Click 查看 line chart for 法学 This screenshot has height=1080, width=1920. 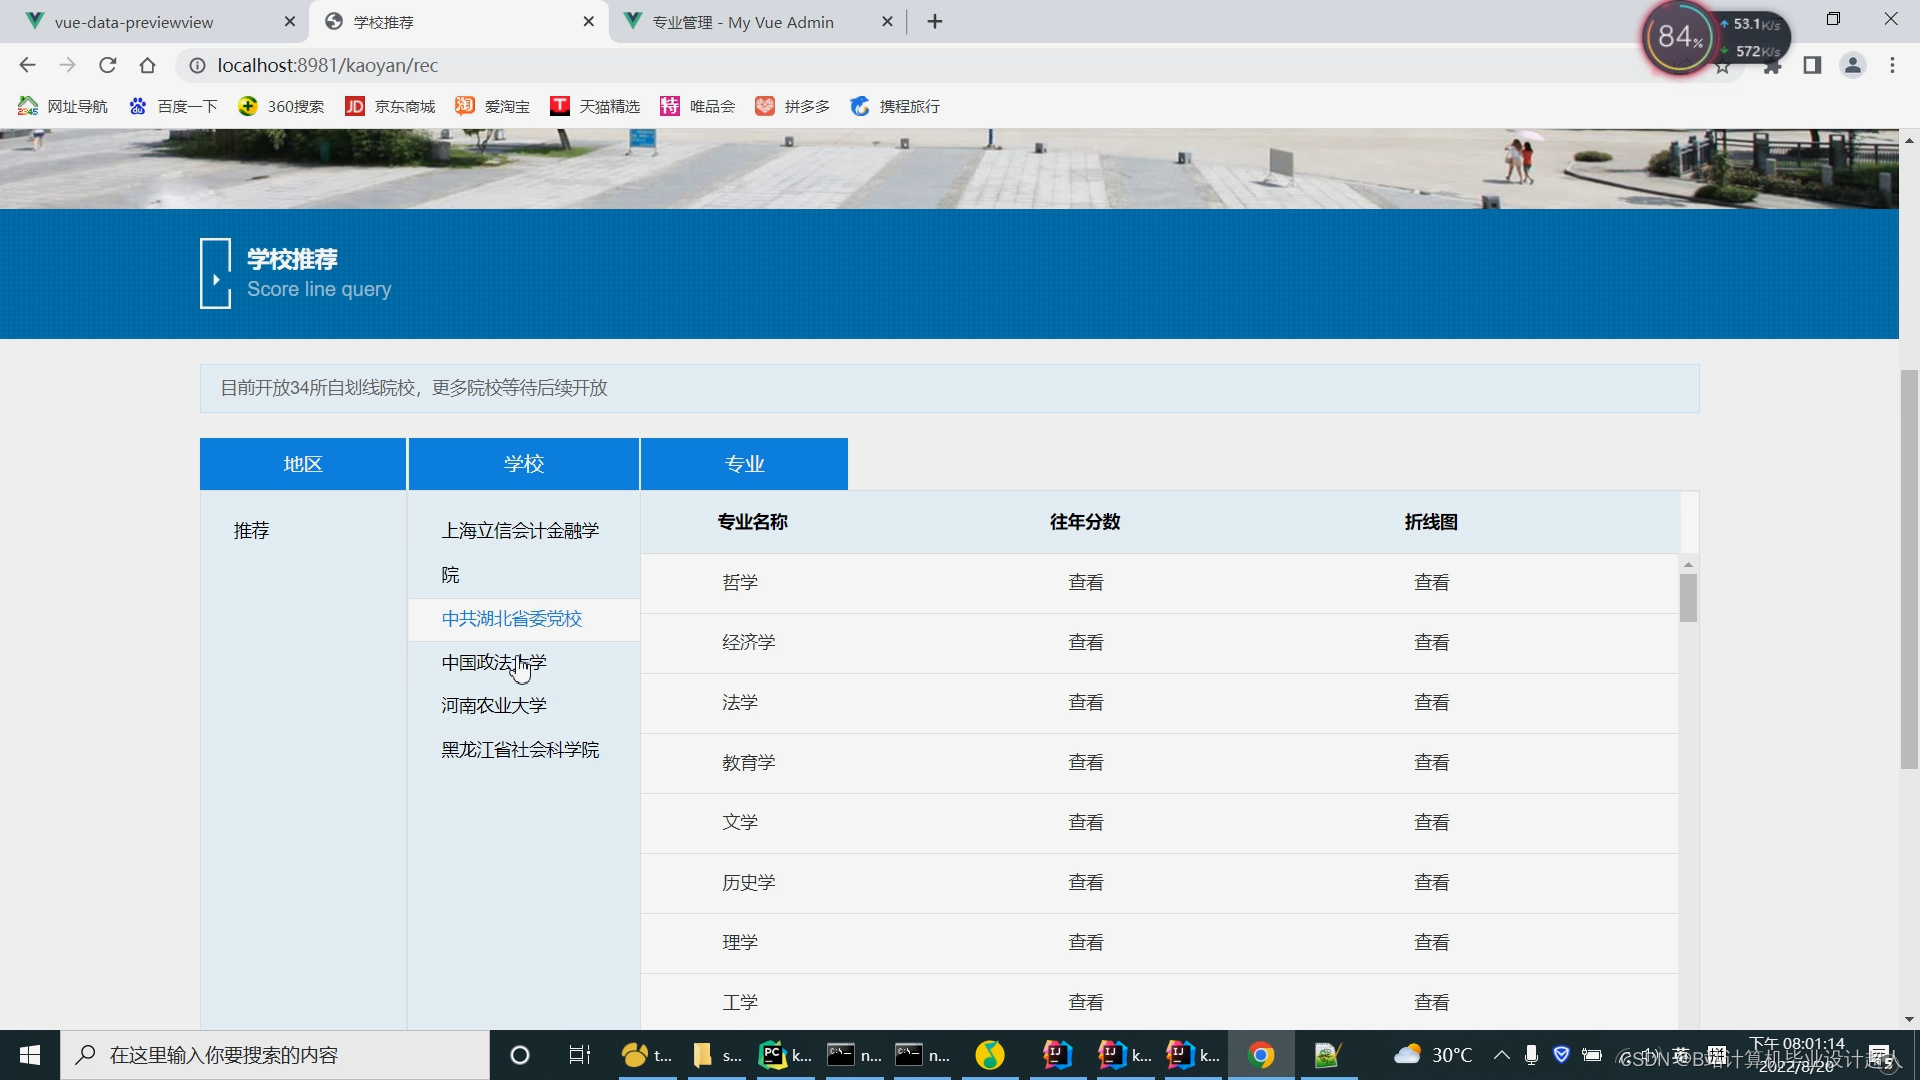[1431, 703]
